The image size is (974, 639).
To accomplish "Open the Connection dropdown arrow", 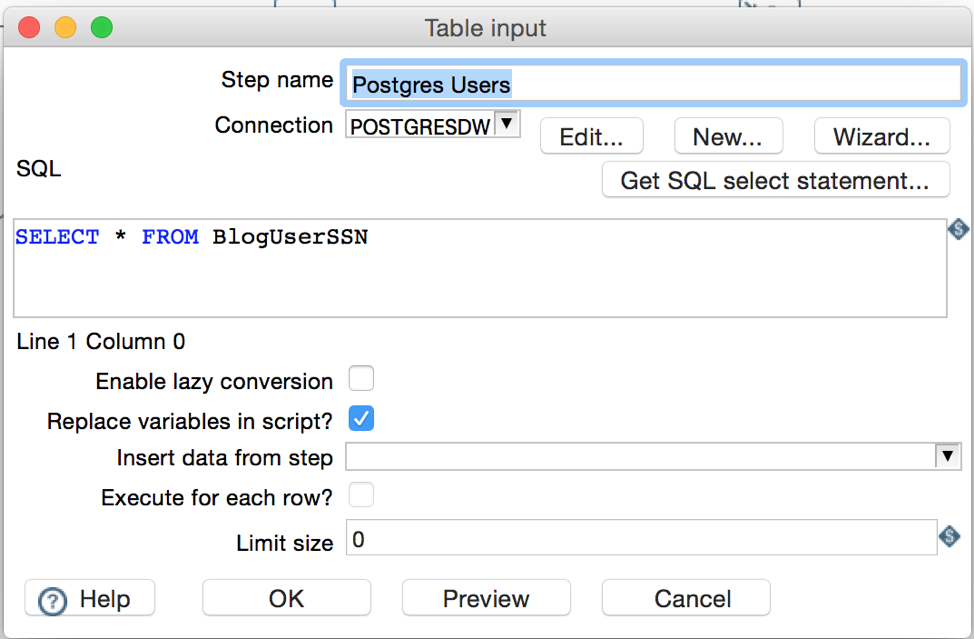I will coord(507,124).
